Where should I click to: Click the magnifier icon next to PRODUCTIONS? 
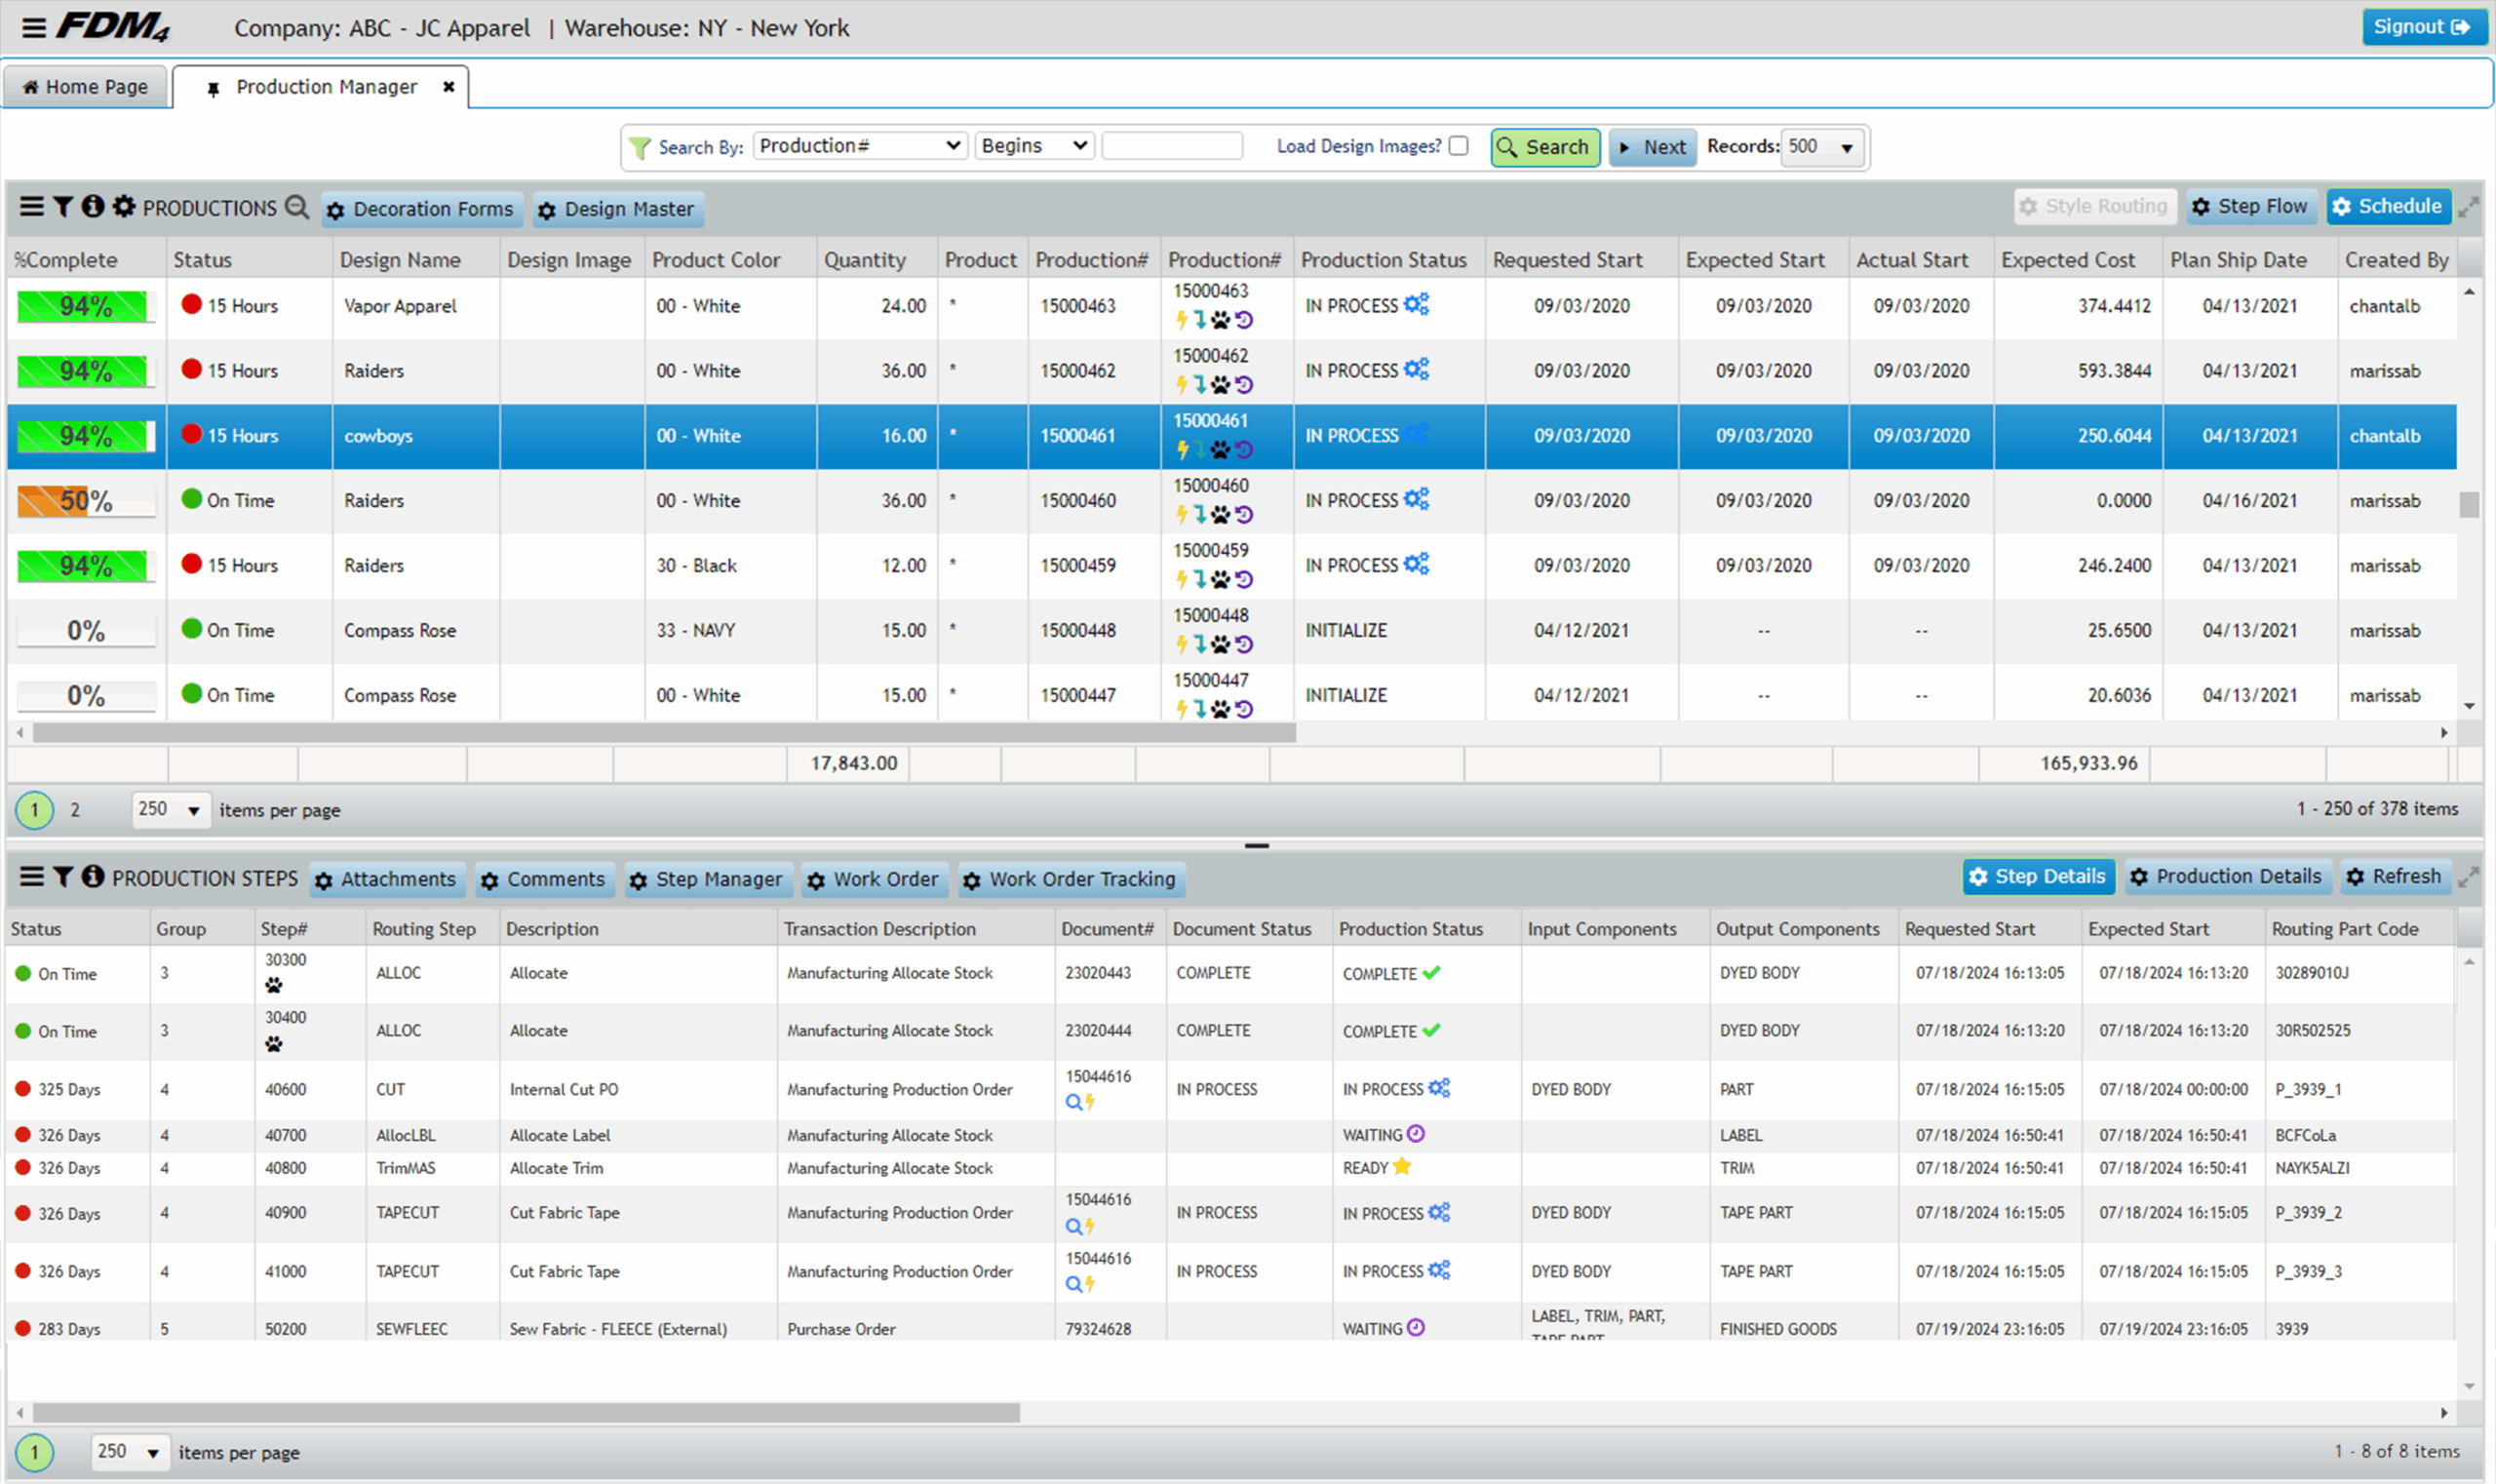[x=297, y=207]
